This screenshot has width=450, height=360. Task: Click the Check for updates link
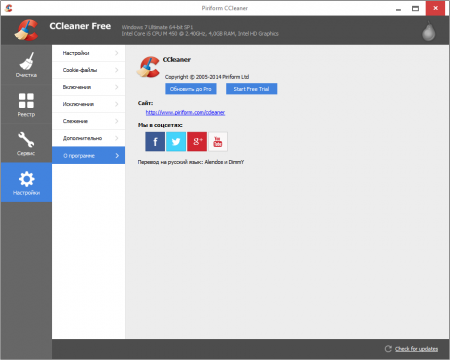pyautogui.click(x=416, y=349)
